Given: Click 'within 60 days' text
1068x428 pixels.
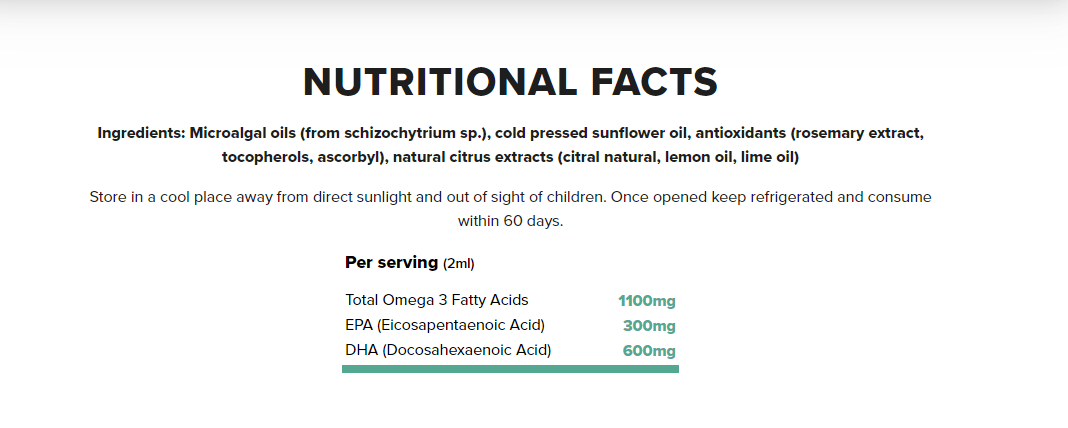Looking at the screenshot, I should pos(509,221).
